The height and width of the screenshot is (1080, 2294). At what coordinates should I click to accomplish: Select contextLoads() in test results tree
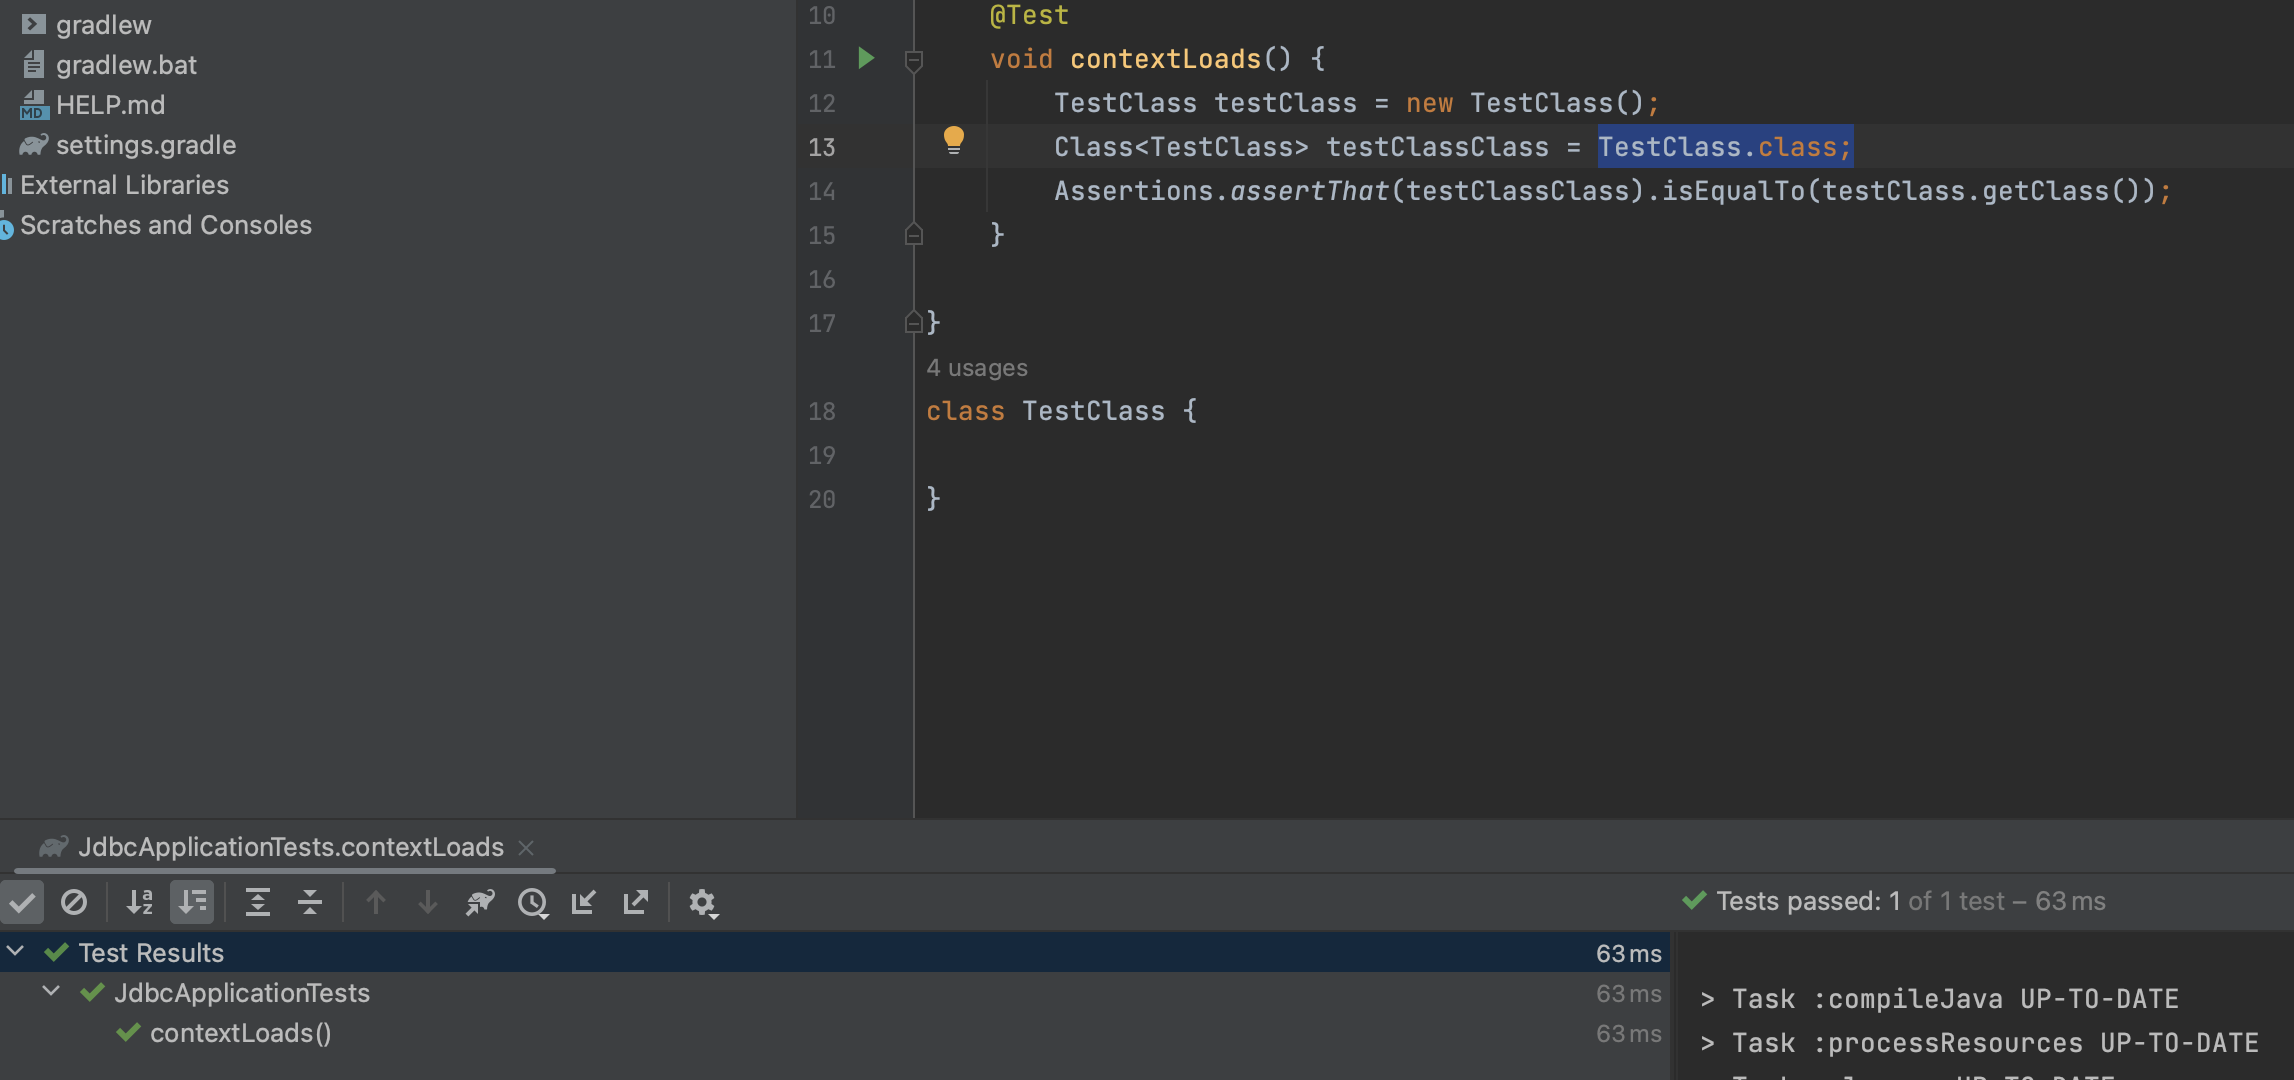click(240, 1033)
